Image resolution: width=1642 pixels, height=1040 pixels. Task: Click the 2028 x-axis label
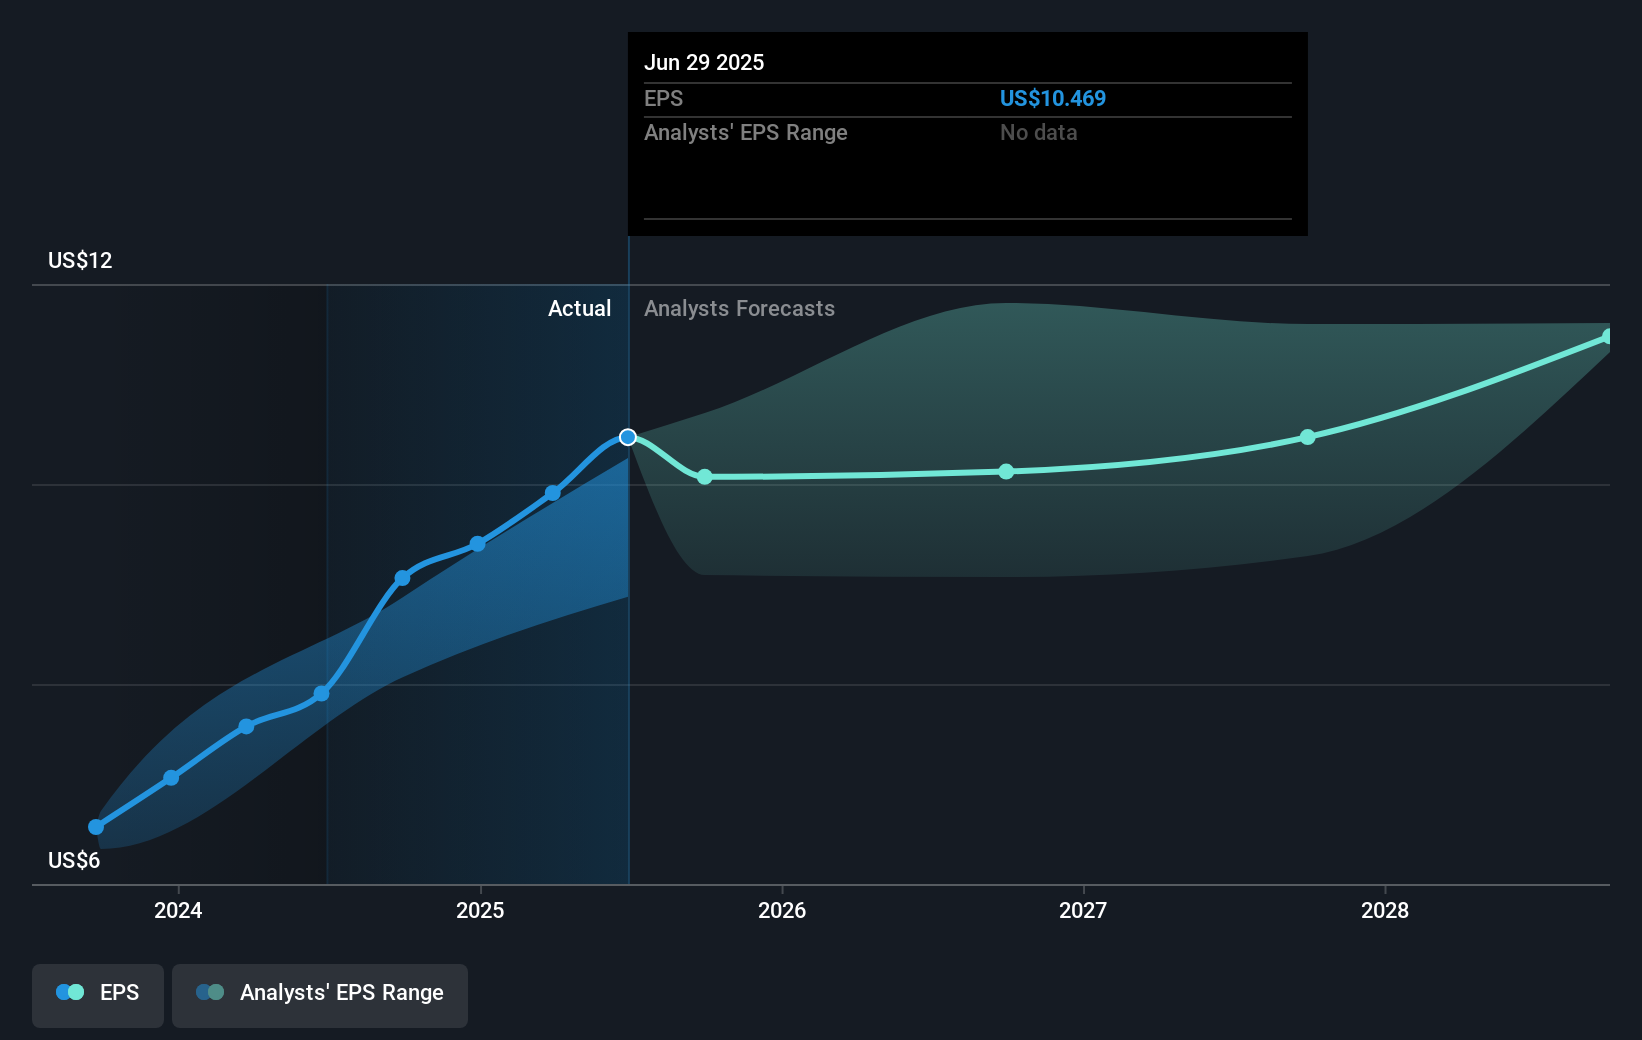(1385, 910)
